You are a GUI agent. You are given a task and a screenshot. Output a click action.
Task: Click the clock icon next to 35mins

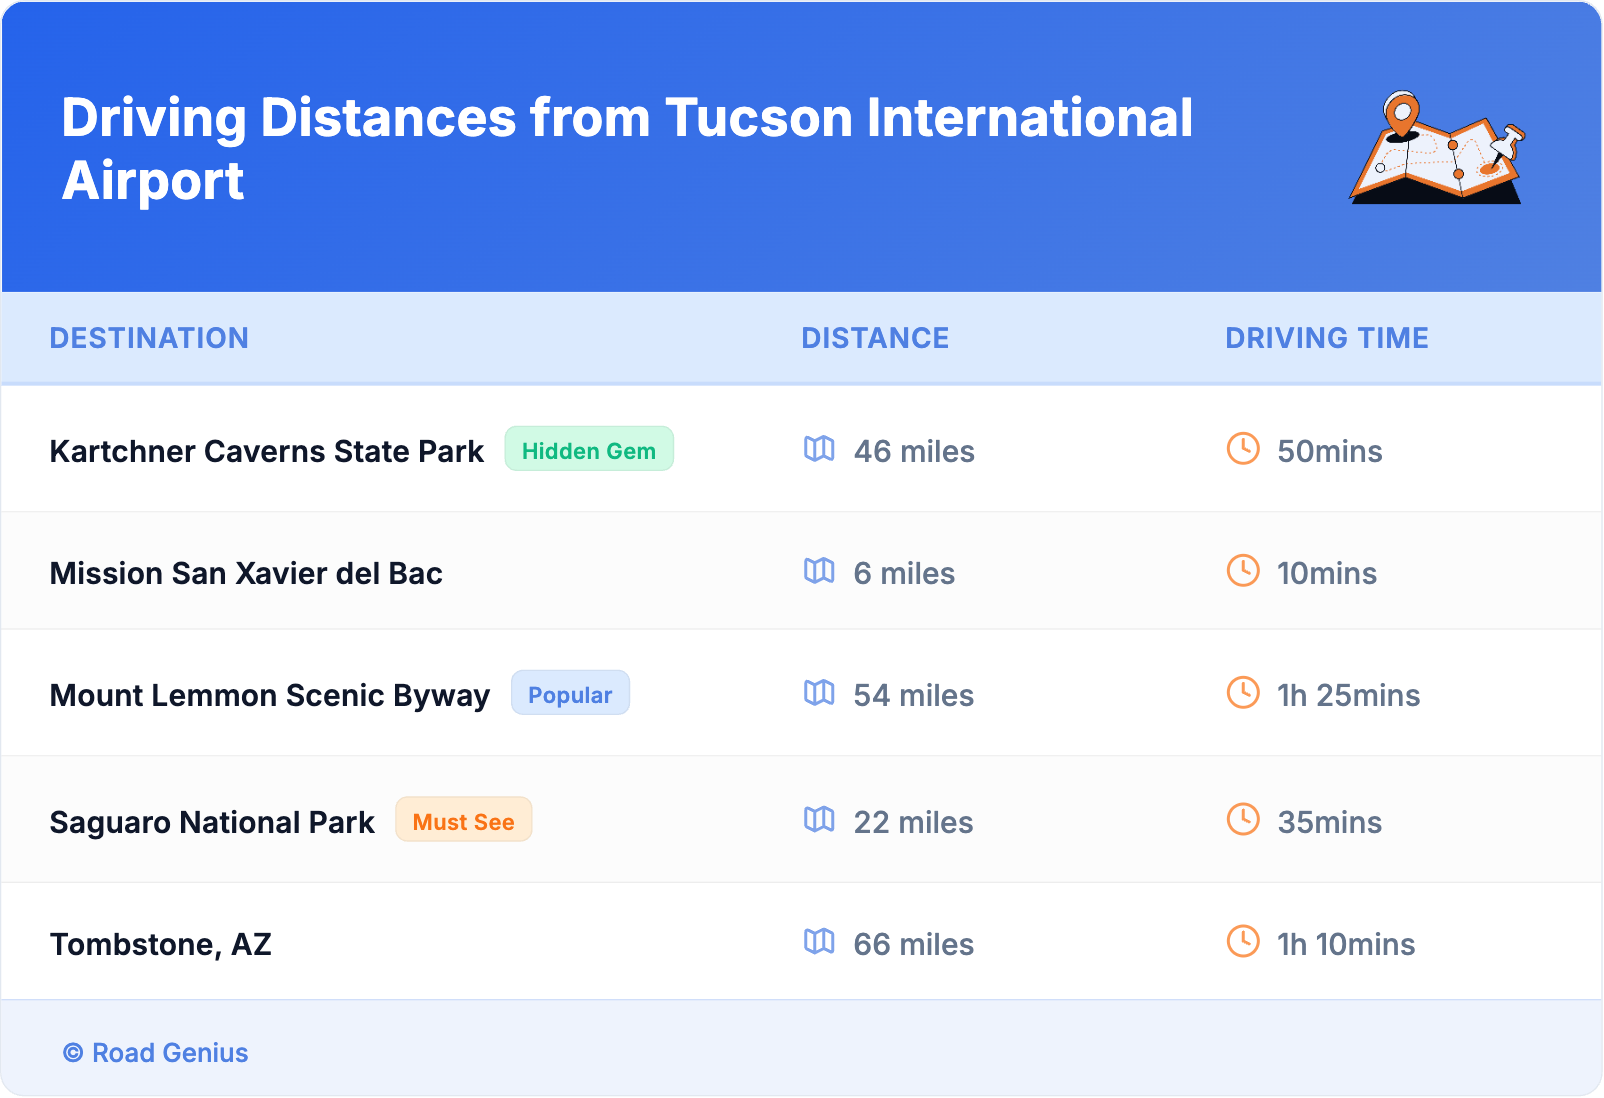click(1243, 820)
